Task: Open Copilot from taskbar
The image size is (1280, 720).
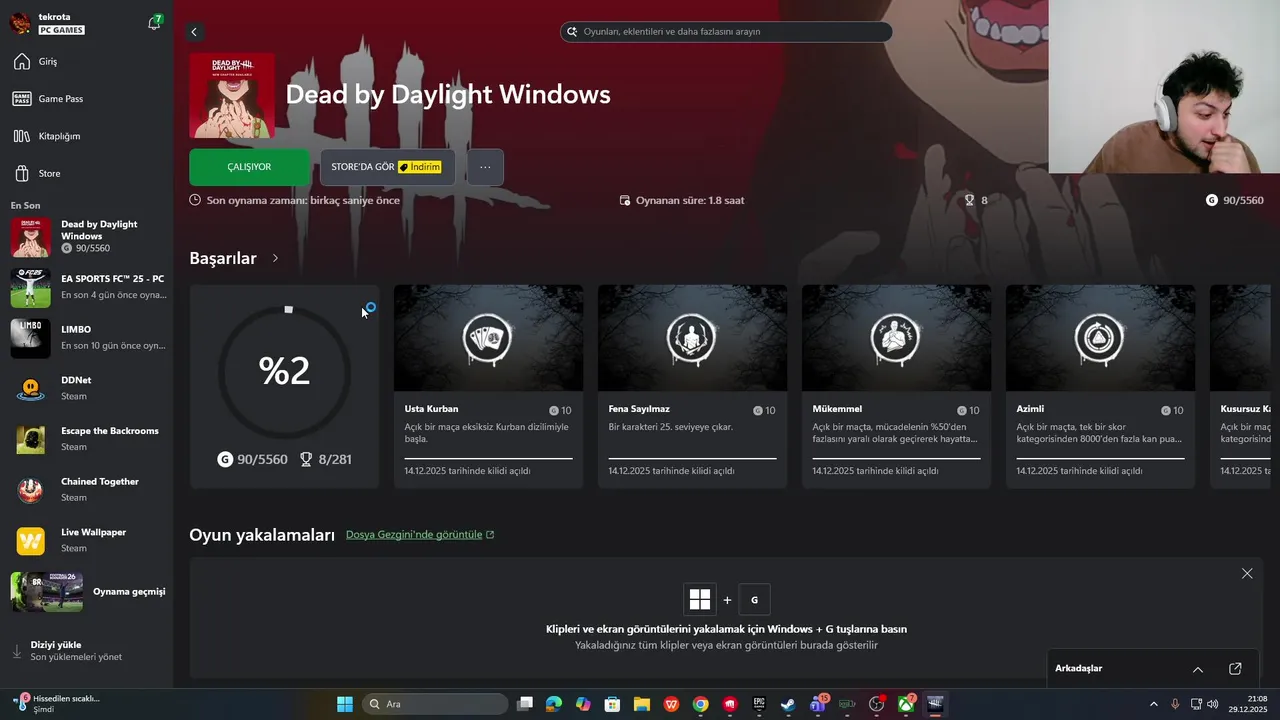Action: (583, 704)
